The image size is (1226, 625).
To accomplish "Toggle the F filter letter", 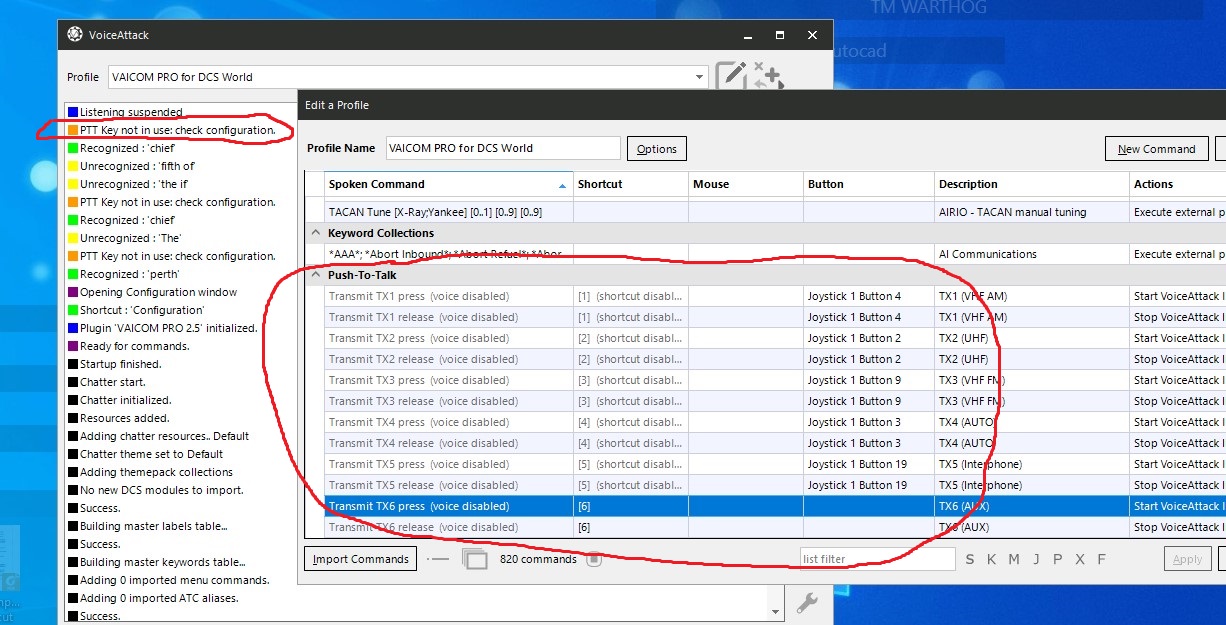I will click(1101, 559).
